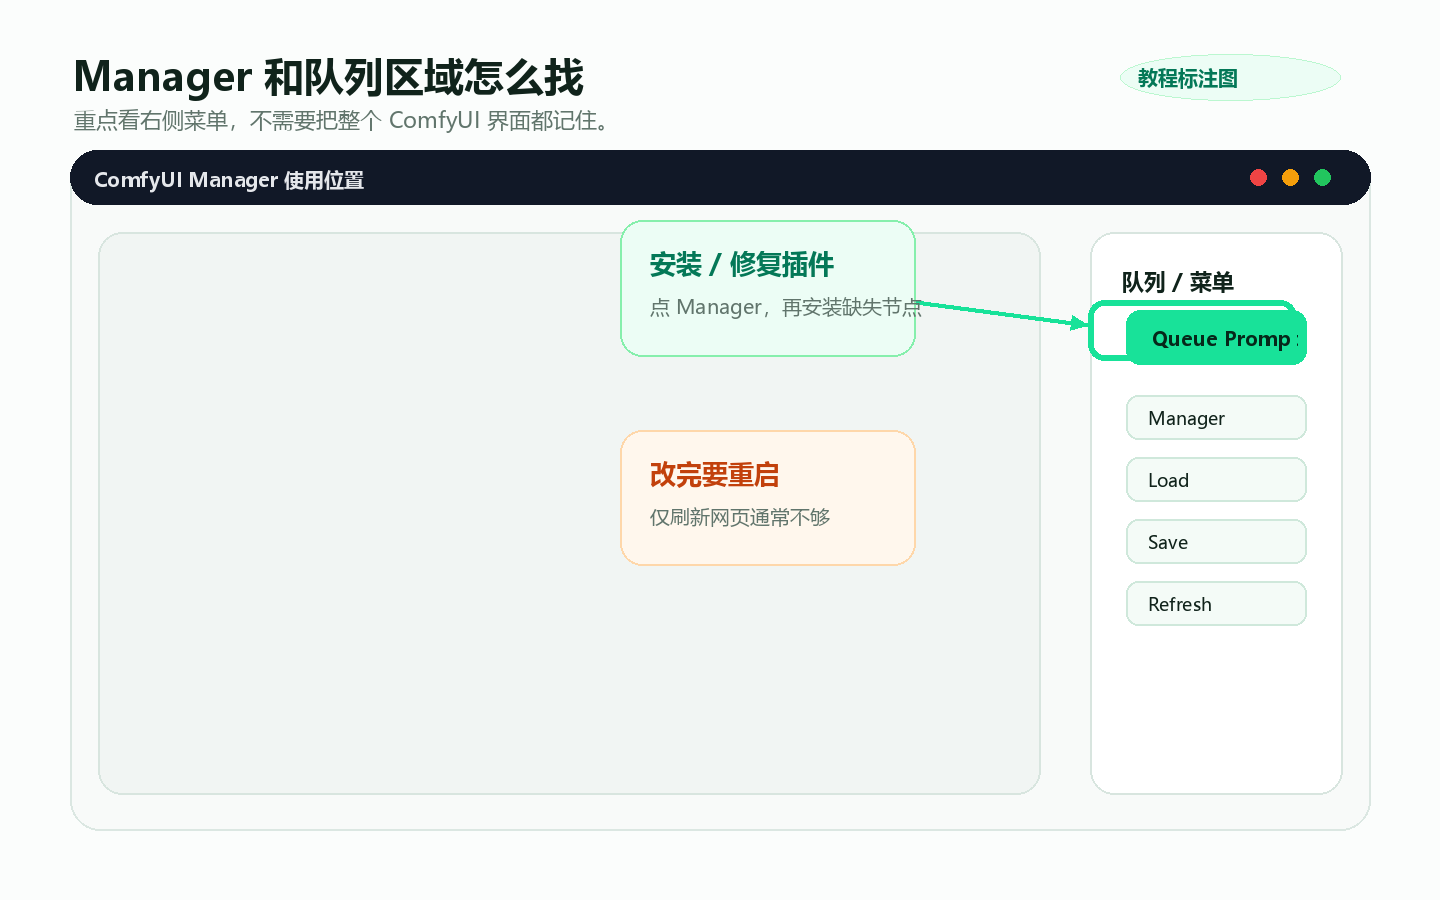1440x900 pixels.
Task: Select the 改完要重启 card heading
Action: point(714,475)
